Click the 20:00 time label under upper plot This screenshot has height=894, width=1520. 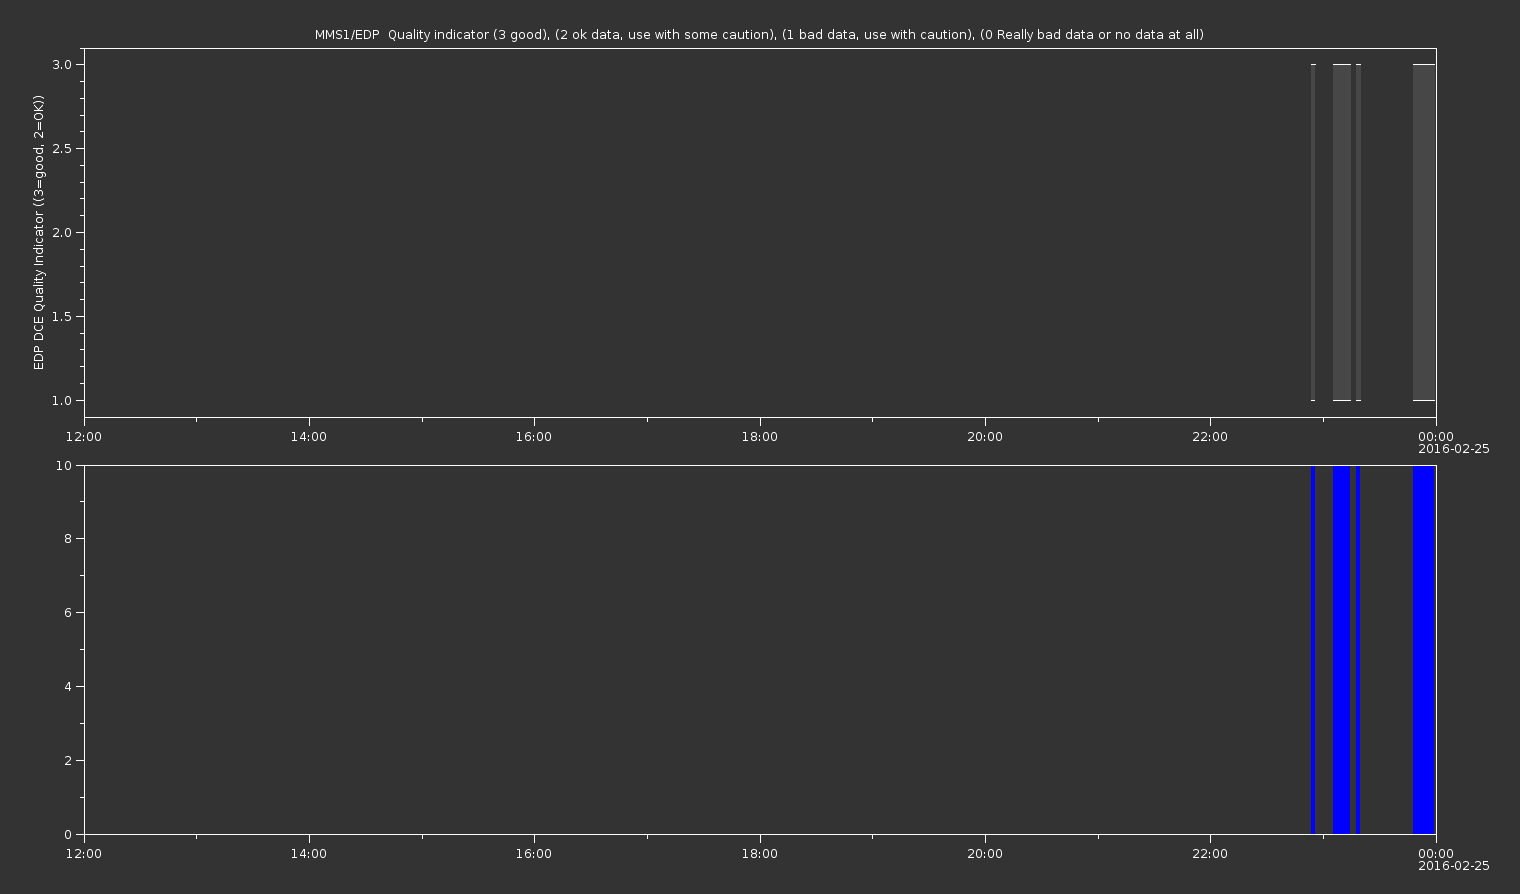click(985, 436)
